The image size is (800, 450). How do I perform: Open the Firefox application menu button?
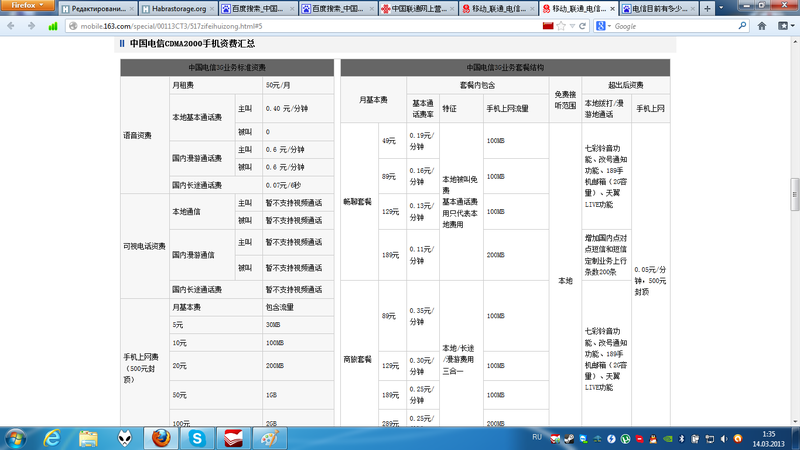27,5
